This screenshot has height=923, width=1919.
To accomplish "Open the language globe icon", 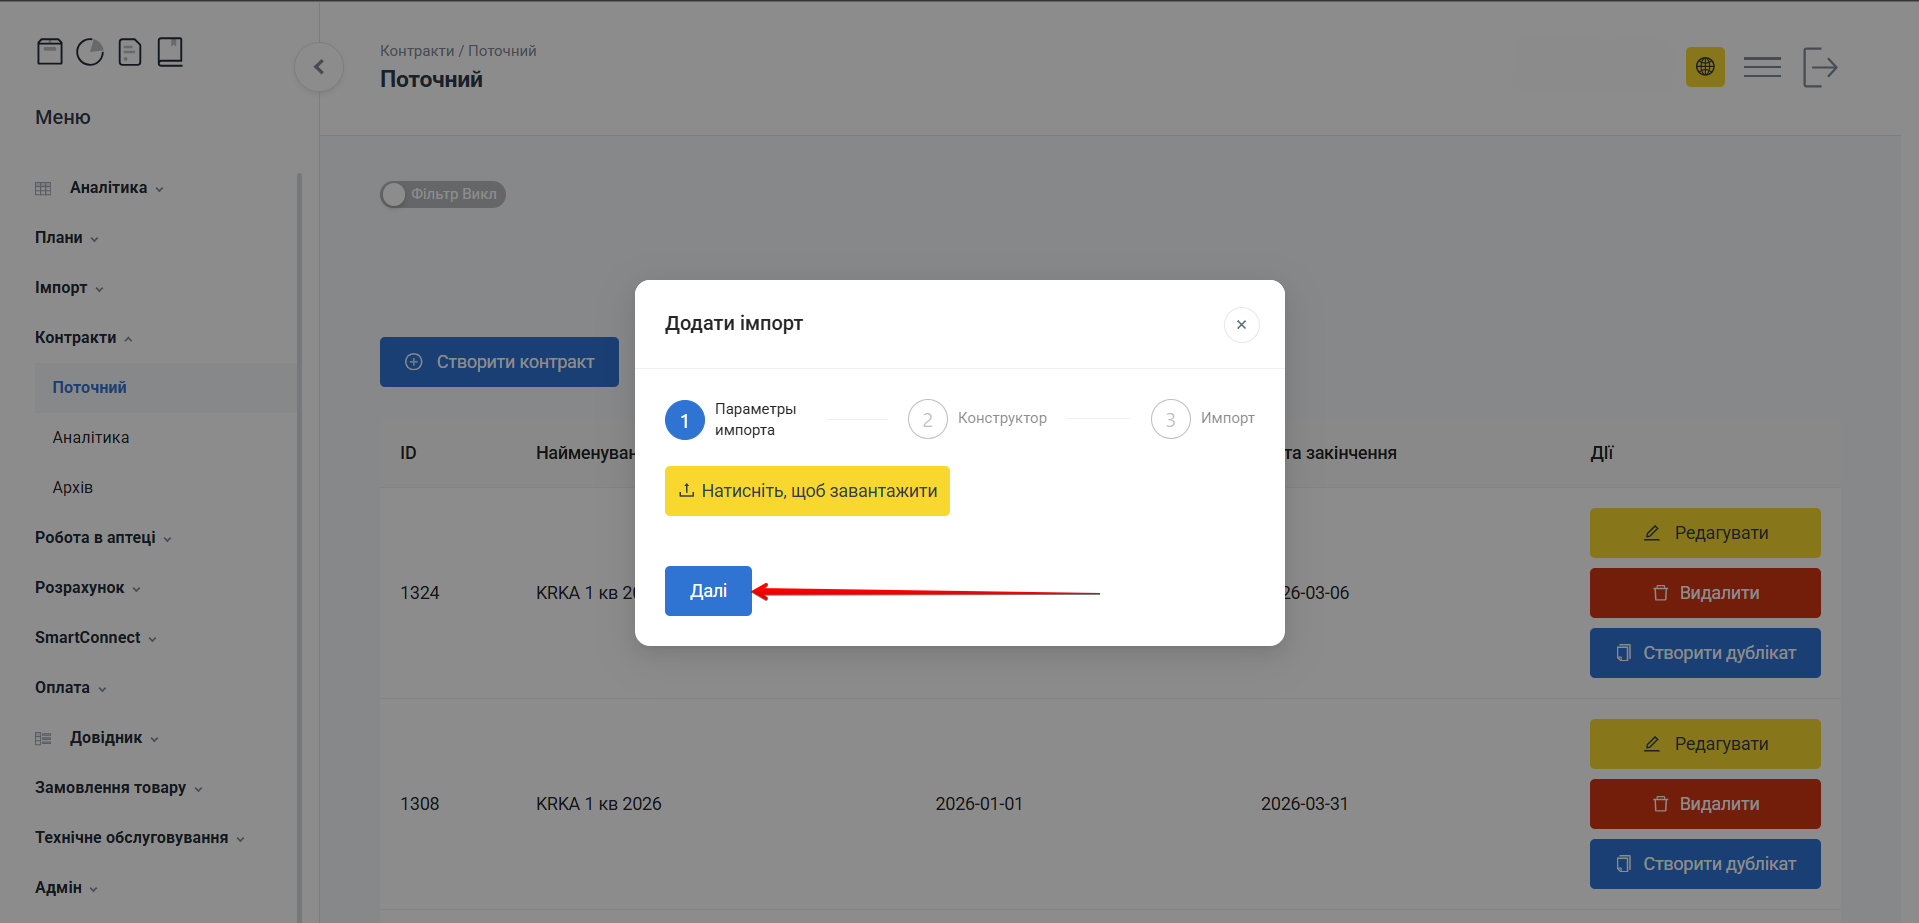I will (x=1705, y=67).
